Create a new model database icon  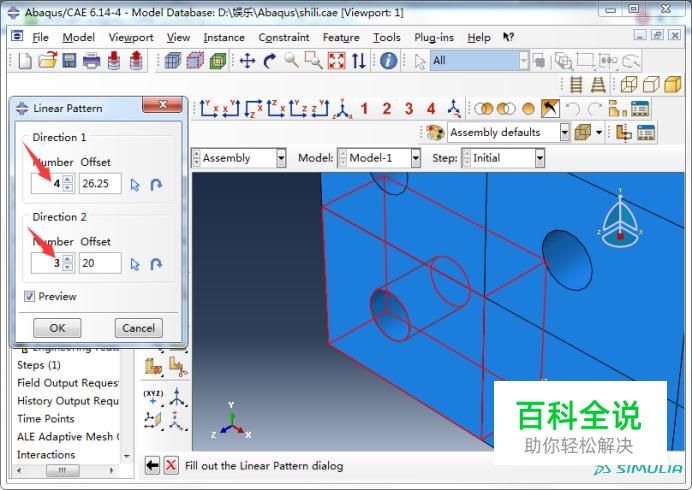pyautogui.click(x=24, y=60)
